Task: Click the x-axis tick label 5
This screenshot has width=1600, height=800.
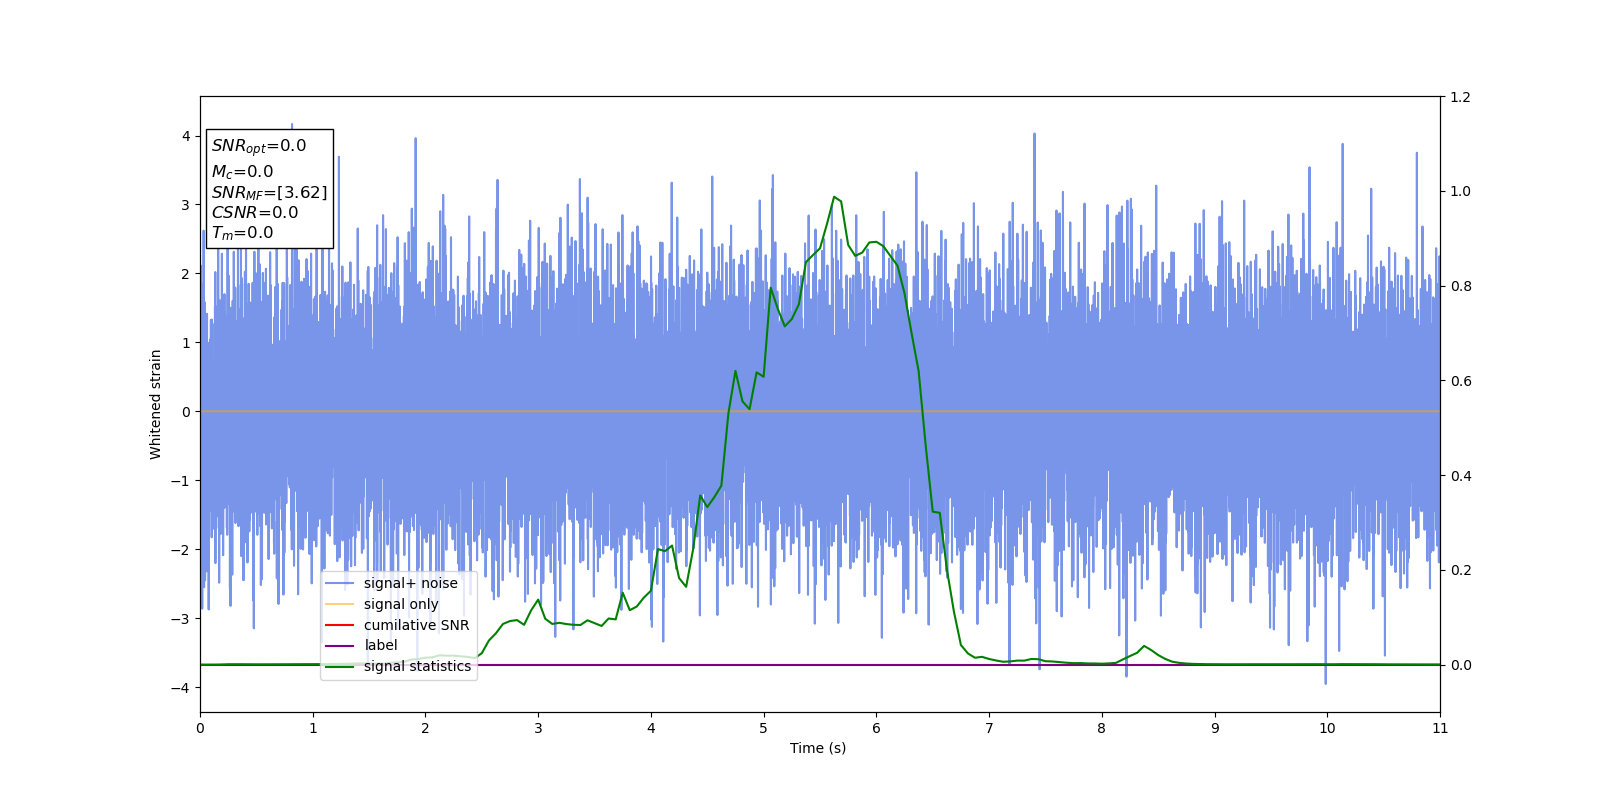Action: (x=764, y=728)
